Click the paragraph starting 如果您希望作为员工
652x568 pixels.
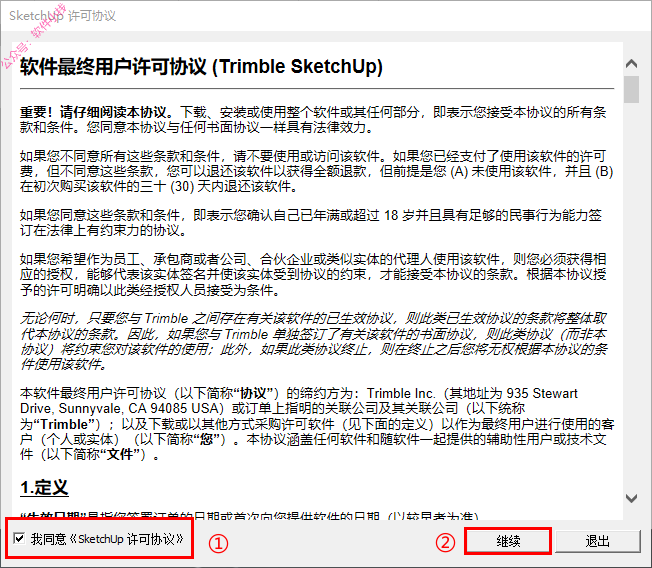coord(313,274)
